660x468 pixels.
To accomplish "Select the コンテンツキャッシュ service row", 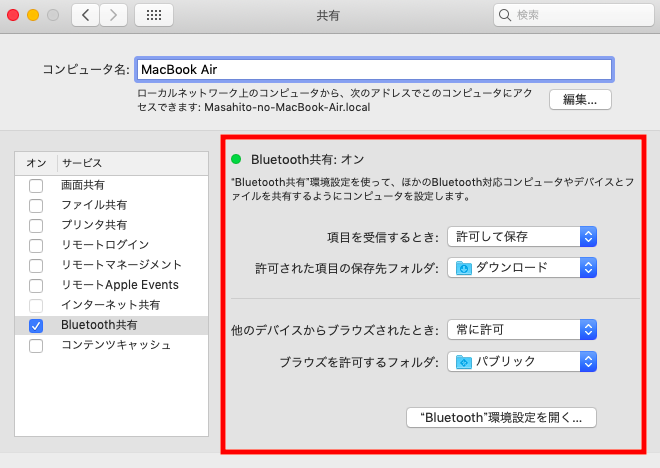I will coord(112,345).
